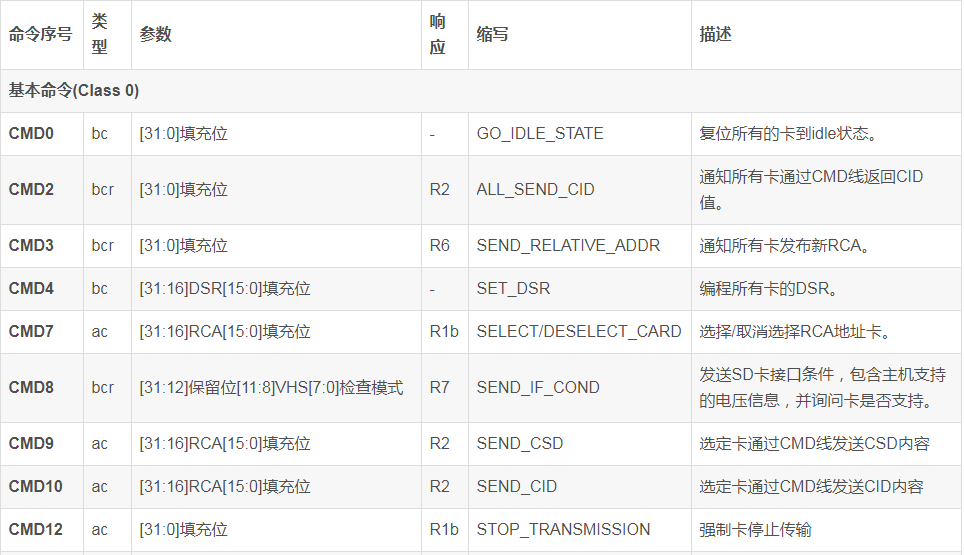Click the 基本命令(Class 0) section heading
Screen dimensions: 964x555
tap(74, 90)
